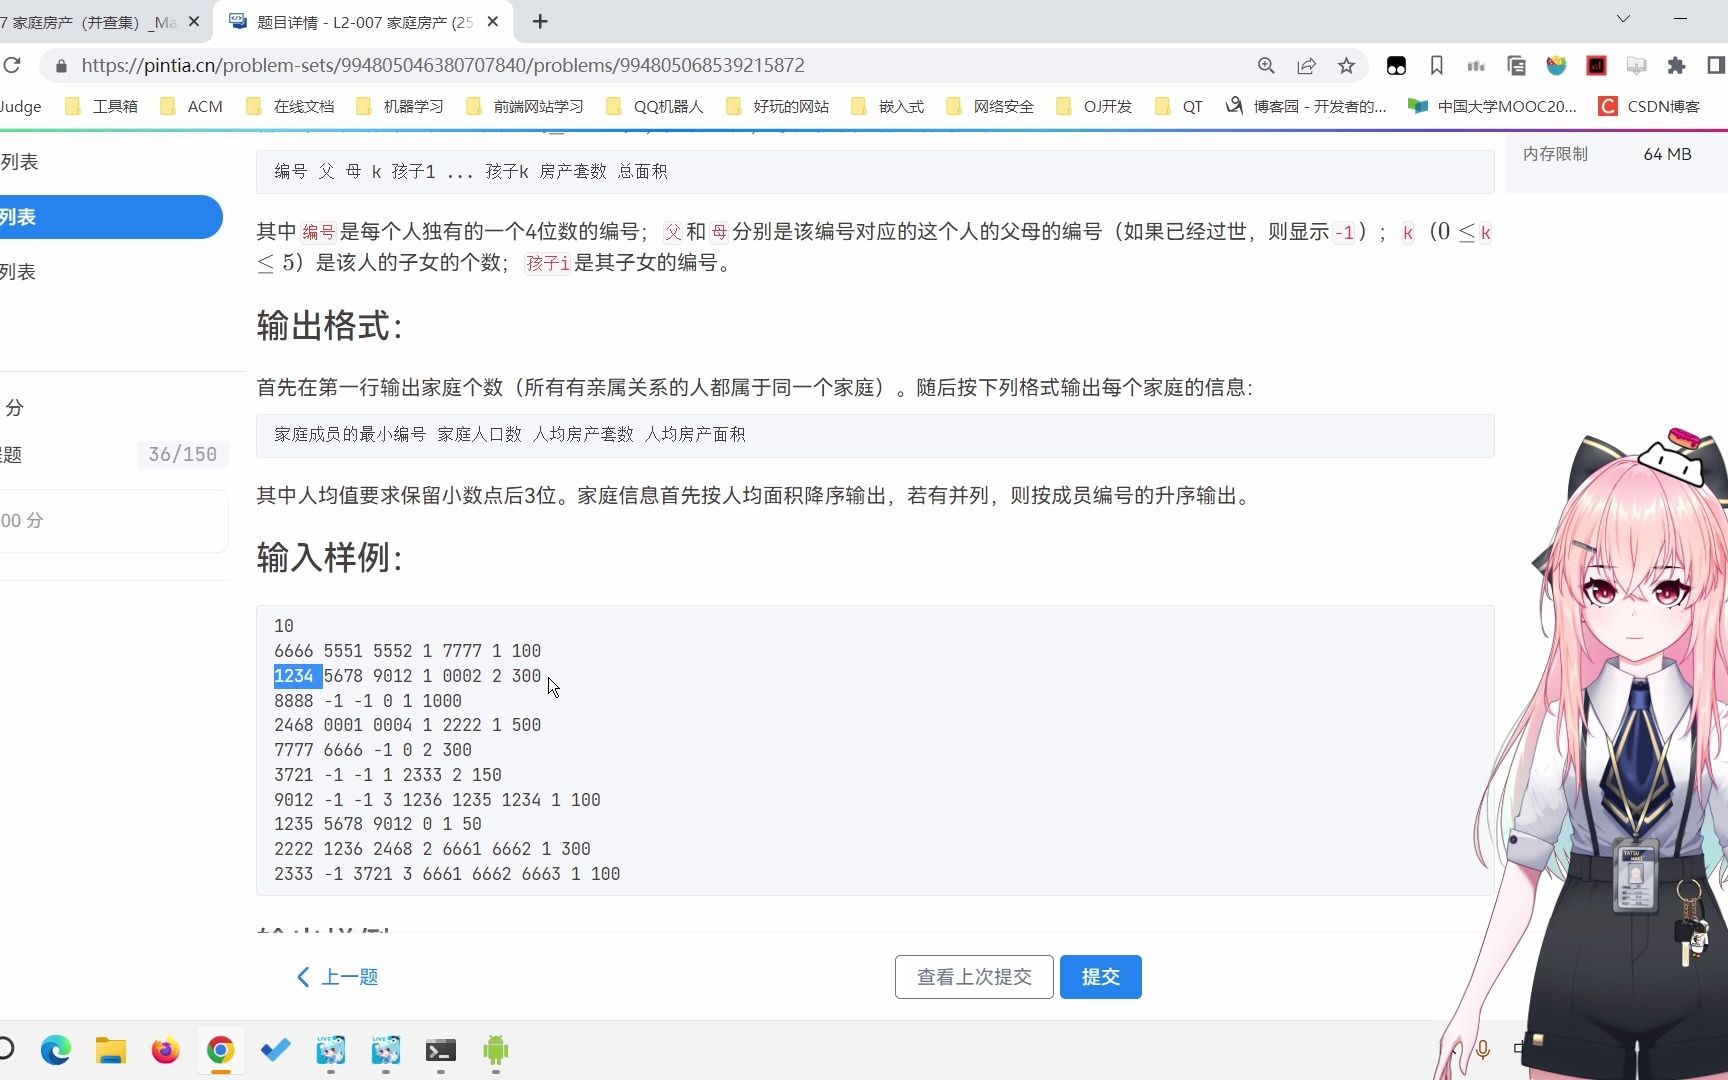This screenshot has height=1080, width=1728.
Task: Open the Android icon app on taskbar
Action: (496, 1050)
